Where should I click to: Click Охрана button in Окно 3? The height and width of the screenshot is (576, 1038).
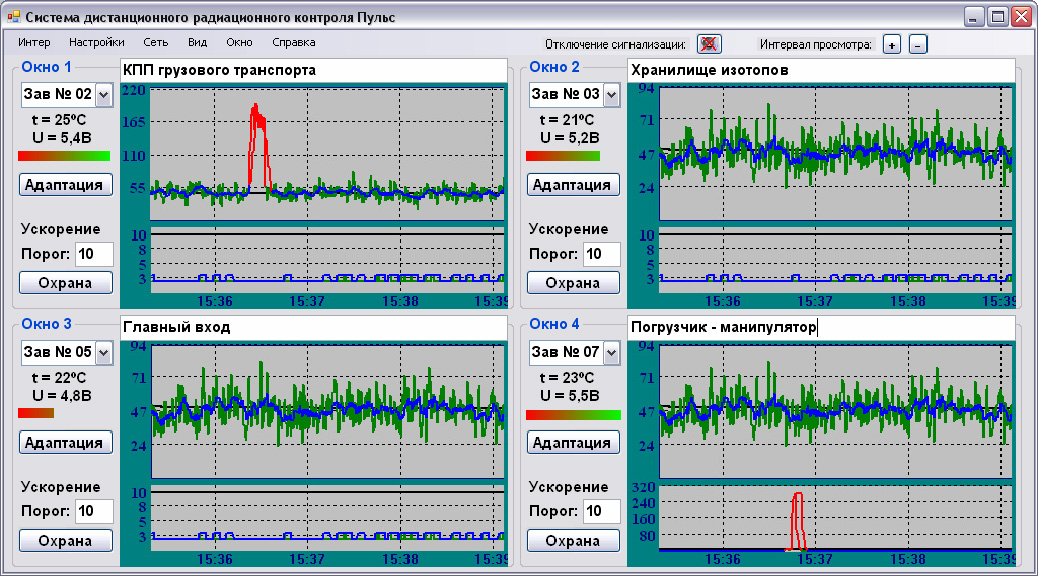point(66,541)
